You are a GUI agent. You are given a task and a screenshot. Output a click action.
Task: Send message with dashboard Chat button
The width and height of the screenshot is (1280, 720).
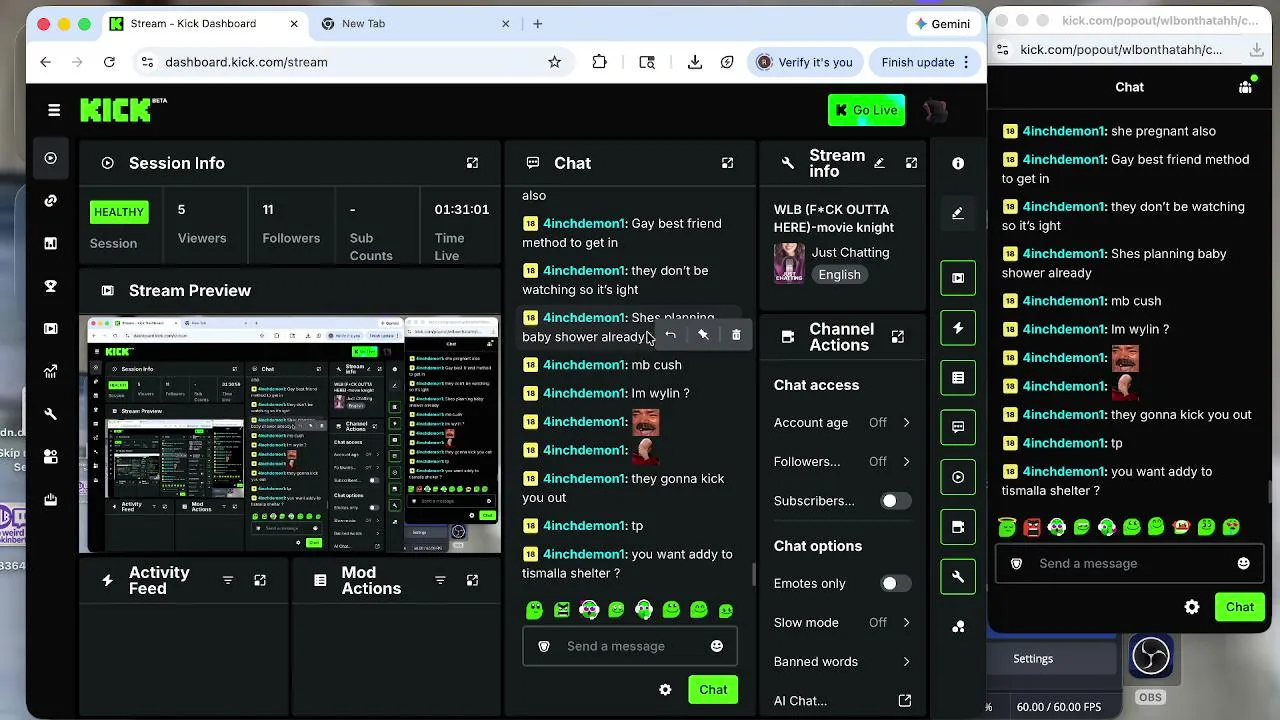pos(713,690)
